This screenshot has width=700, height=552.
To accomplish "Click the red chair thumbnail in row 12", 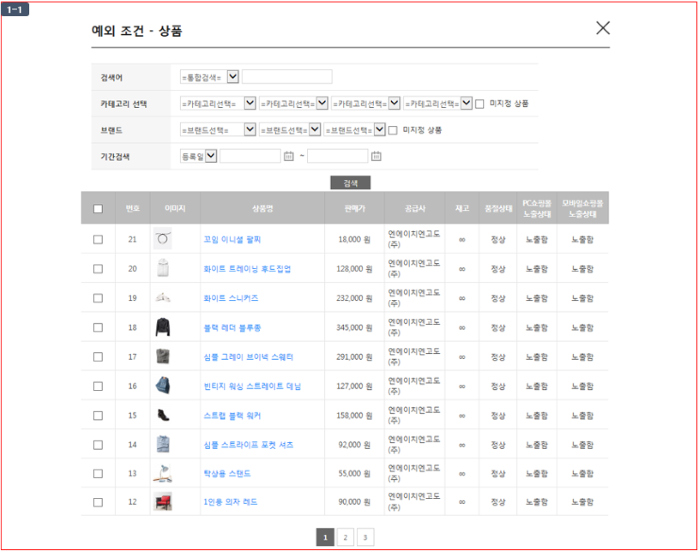I will (x=163, y=502).
